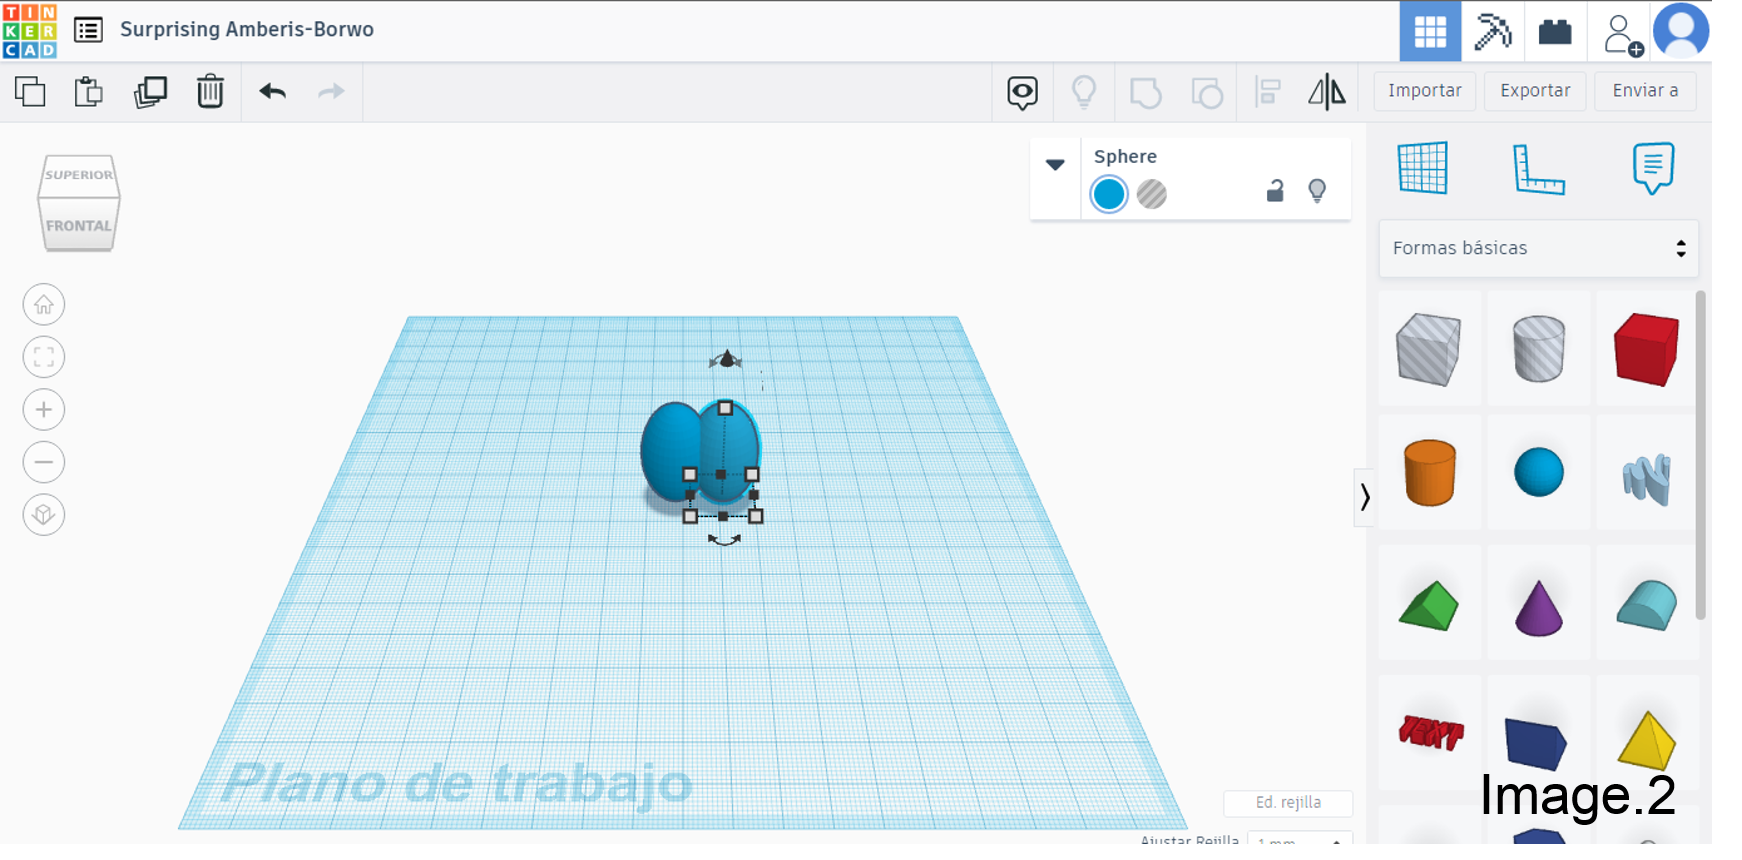This screenshot has height=860, width=1742.
Task: Paste from clipboard icon
Action: [x=89, y=91]
